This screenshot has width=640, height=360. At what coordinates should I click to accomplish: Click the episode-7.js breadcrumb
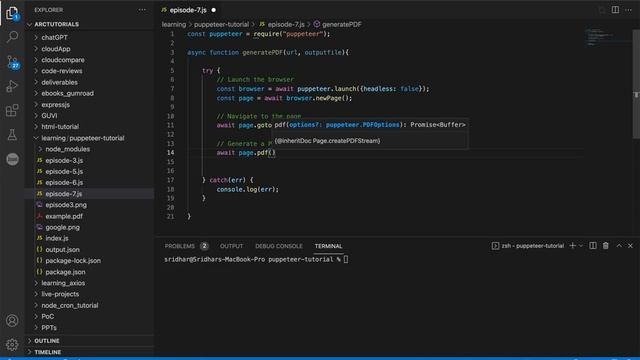click(x=282, y=24)
